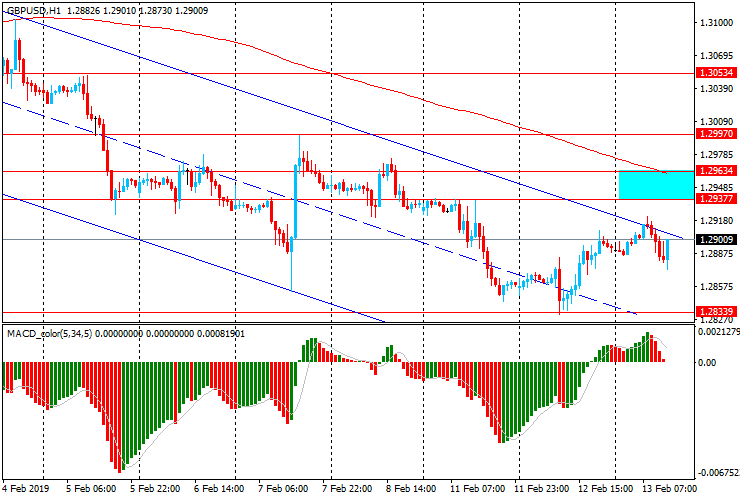Click the 13 Feb 07:00 time label
740x500 pixels.
coord(668,490)
